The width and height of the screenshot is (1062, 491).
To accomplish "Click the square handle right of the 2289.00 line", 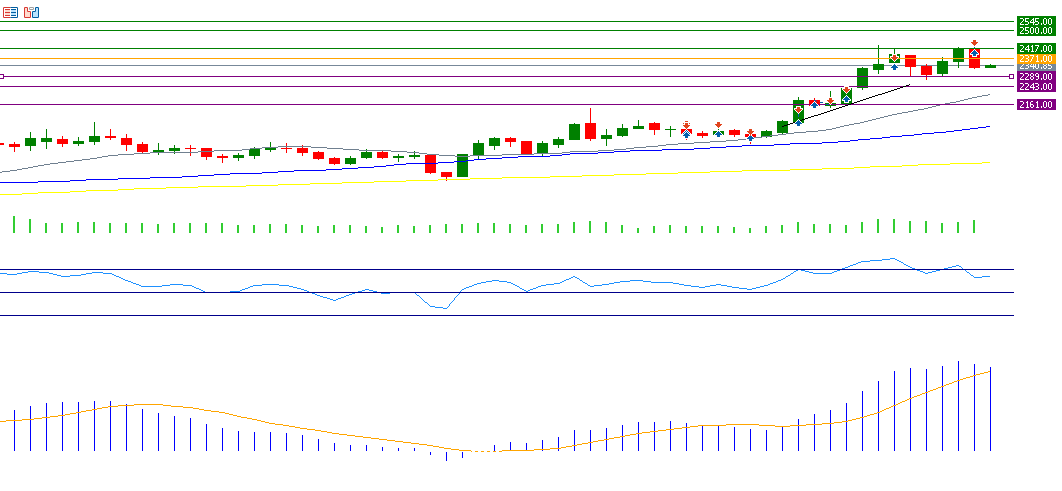I will [x=1011, y=76].
